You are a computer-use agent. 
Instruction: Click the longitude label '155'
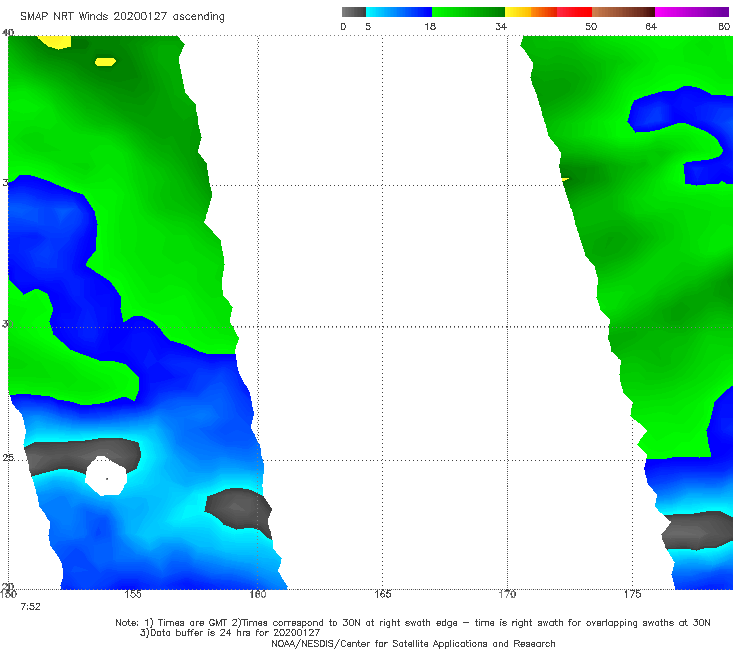(133, 594)
